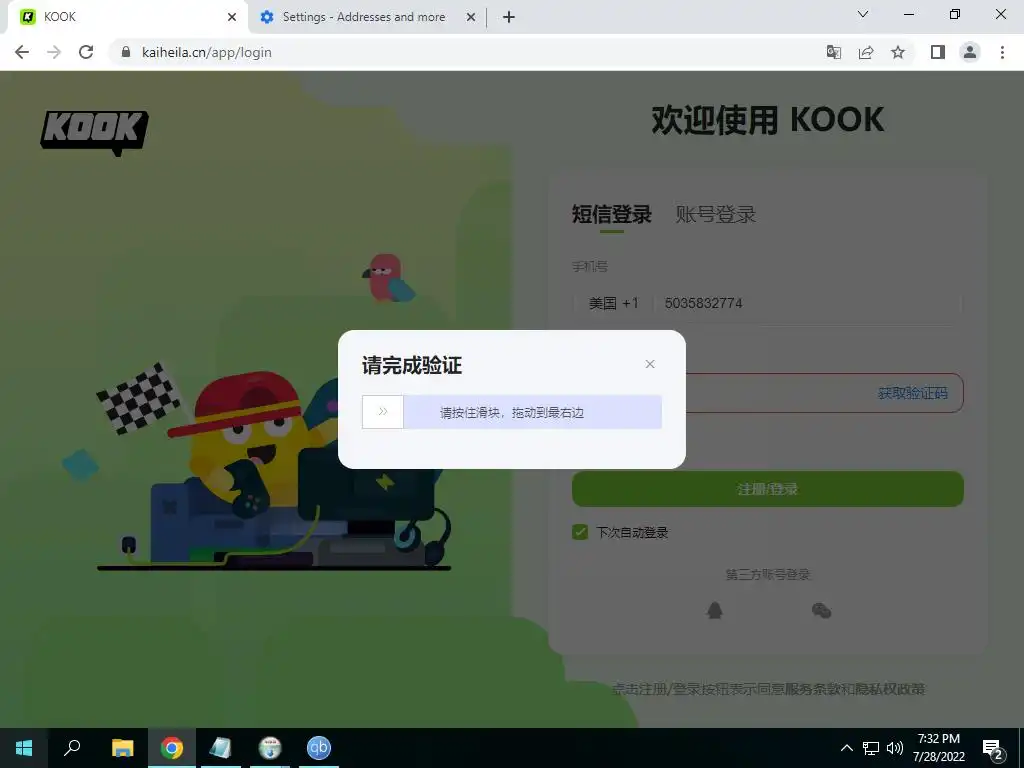Click the translate page icon
The image size is (1024, 768).
coord(833,52)
